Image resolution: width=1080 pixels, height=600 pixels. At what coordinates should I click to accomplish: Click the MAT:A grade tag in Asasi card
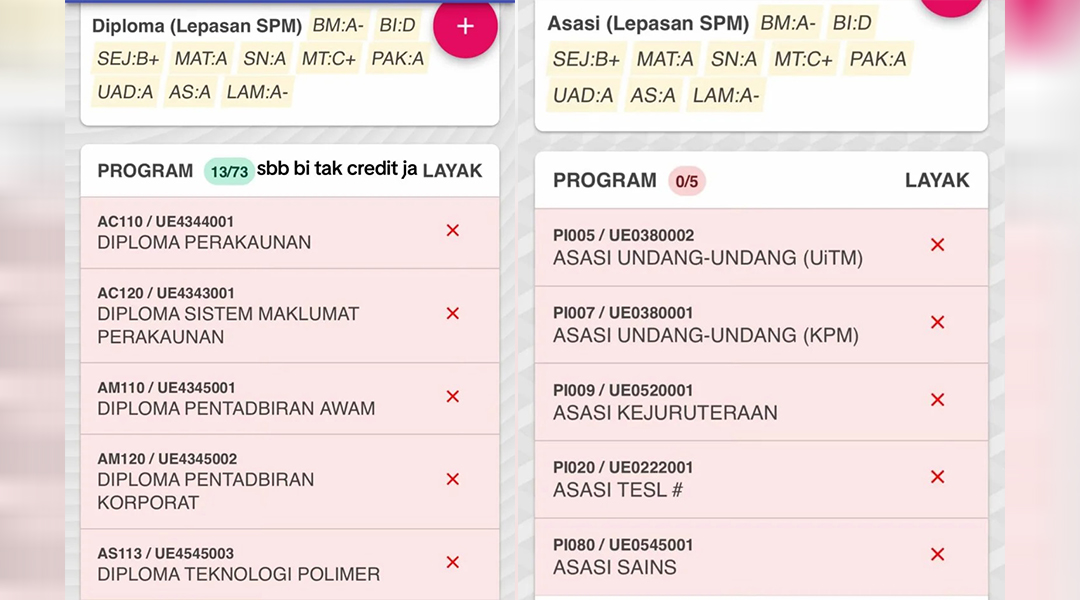pyautogui.click(x=665, y=59)
